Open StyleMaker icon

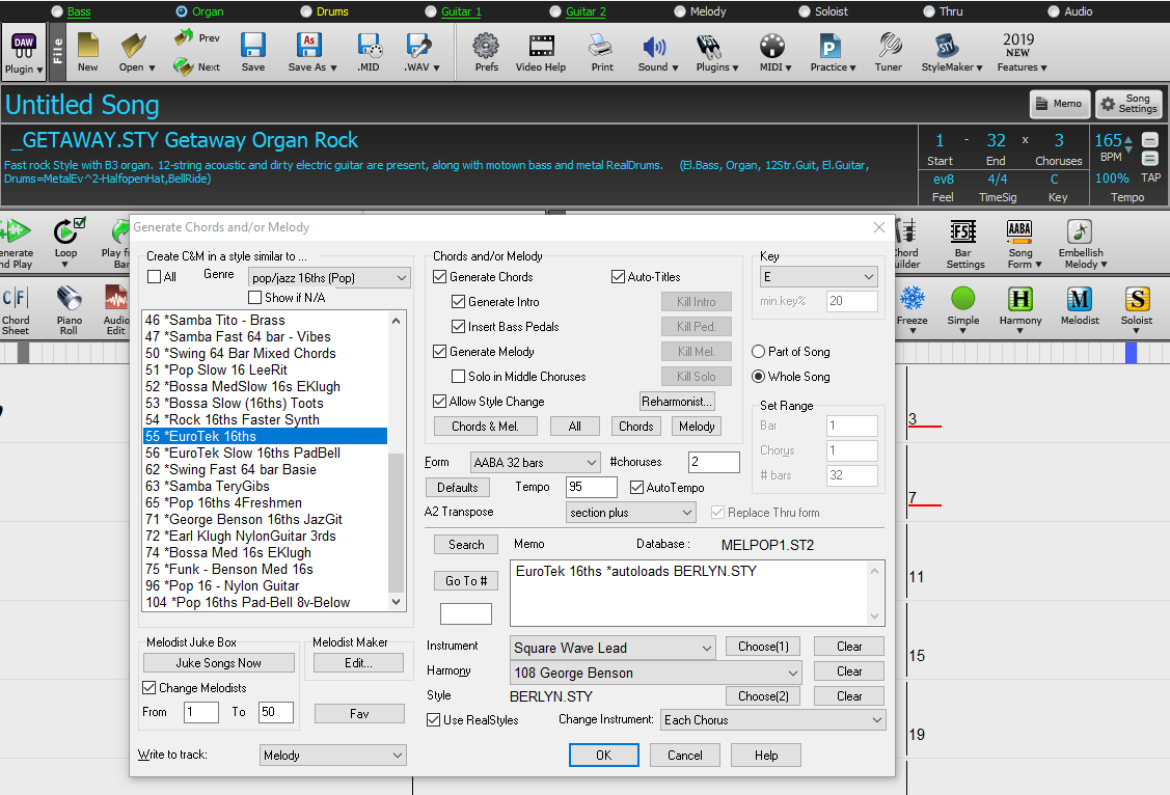coord(951,52)
